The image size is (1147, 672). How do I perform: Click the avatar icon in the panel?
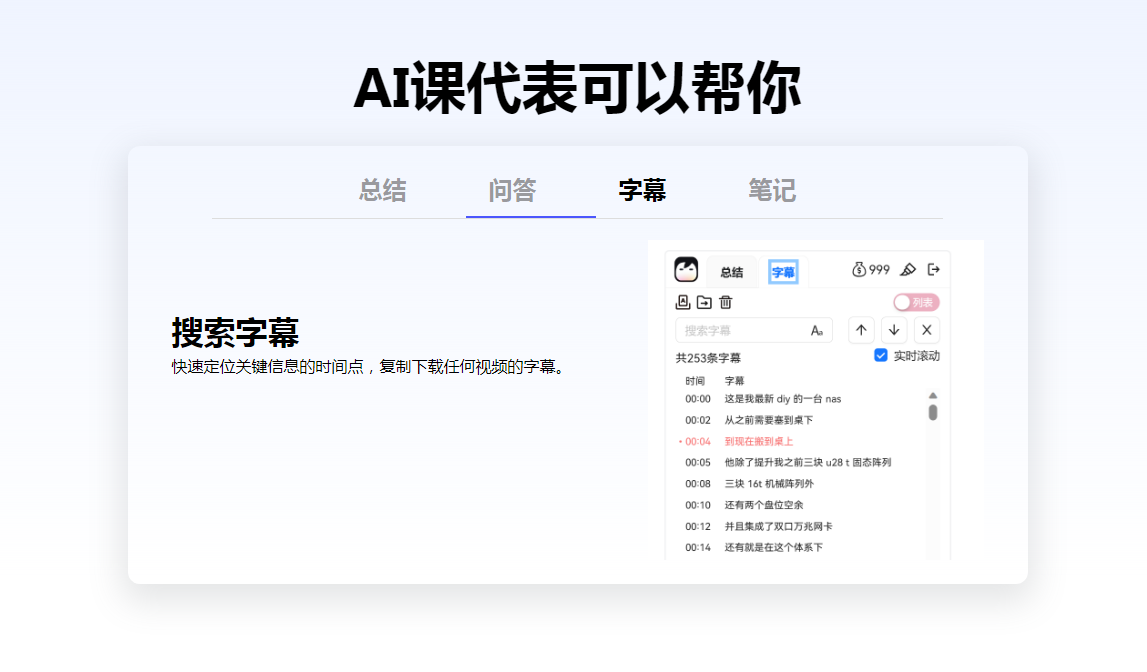tap(686, 270)
